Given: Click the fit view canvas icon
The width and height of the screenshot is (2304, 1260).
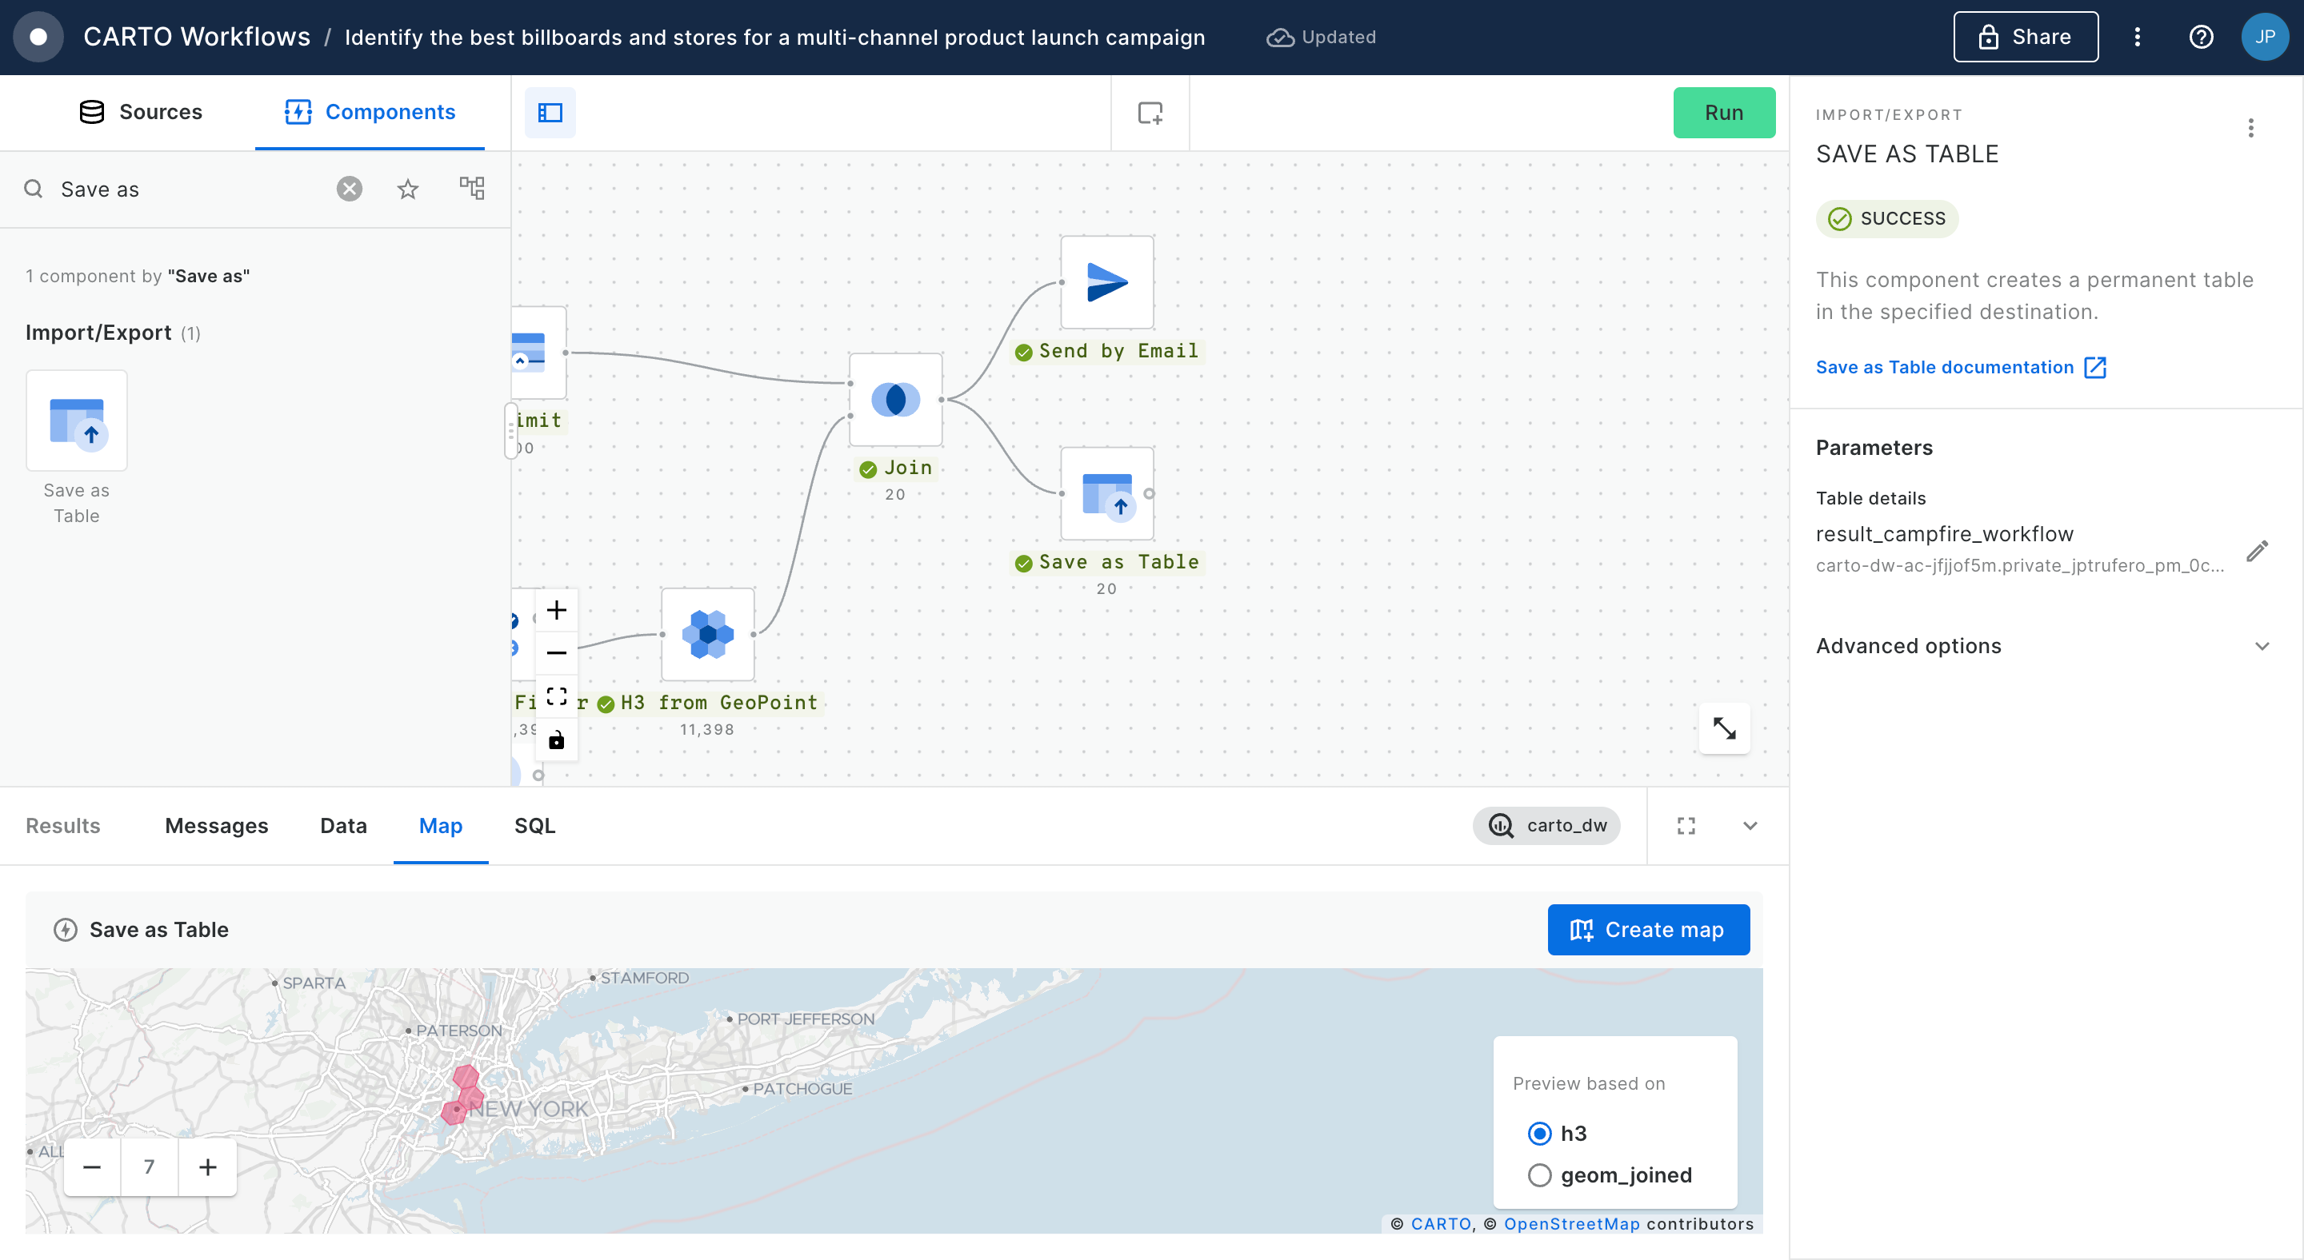Looking at the screenshot, I should click(x=557, y=696).
